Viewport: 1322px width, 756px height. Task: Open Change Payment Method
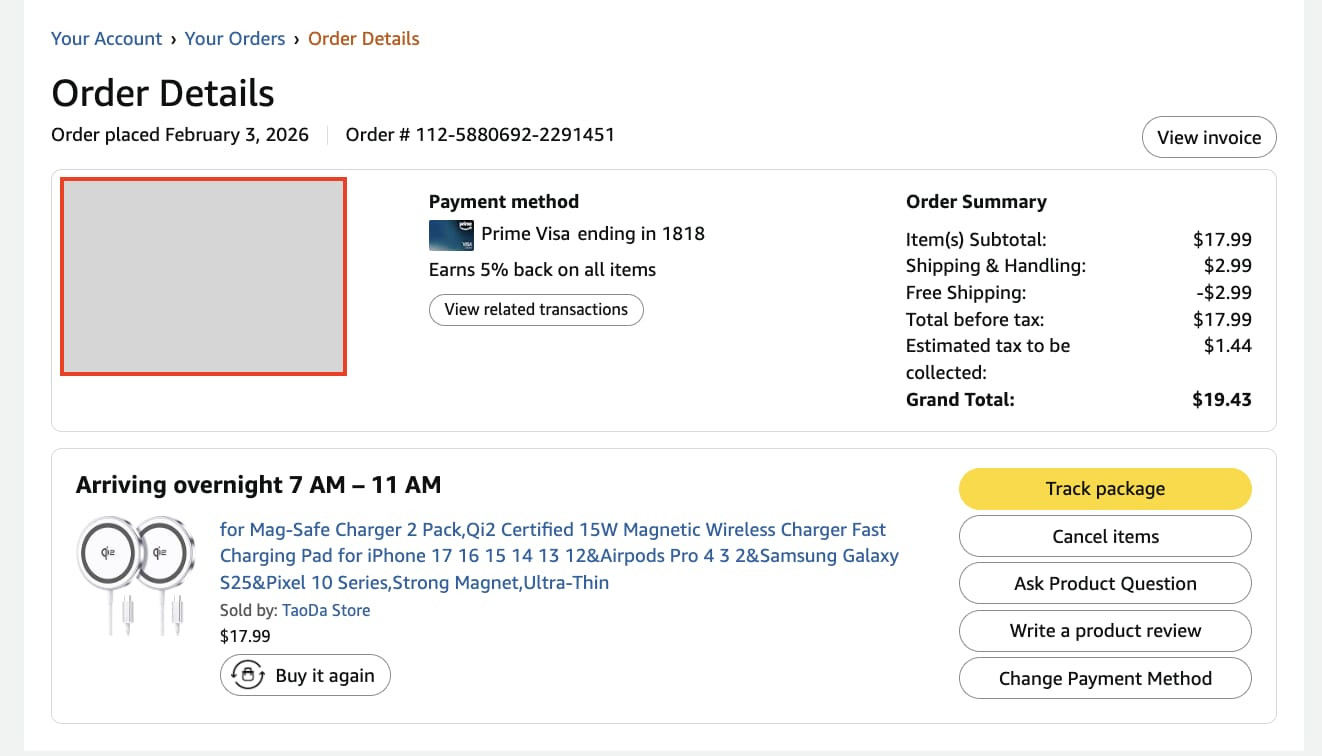click(1105, 678)
